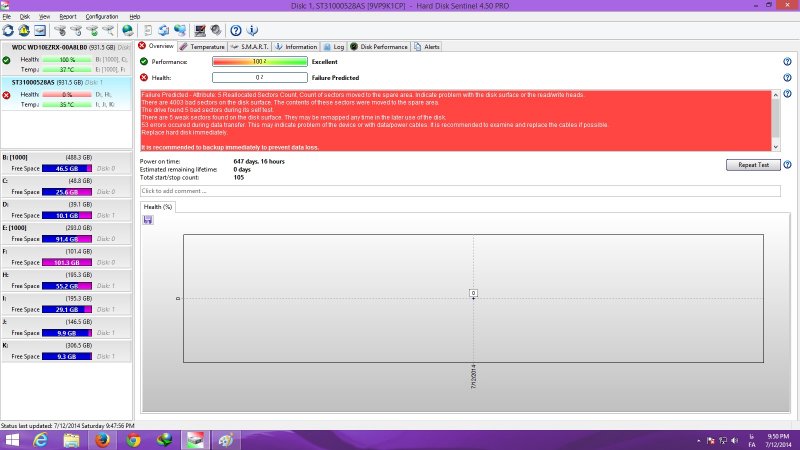The height and width of the screenshot is (450, 800).
Task: Select the B: [1000] partition row
Action: (x=66, y=163)
